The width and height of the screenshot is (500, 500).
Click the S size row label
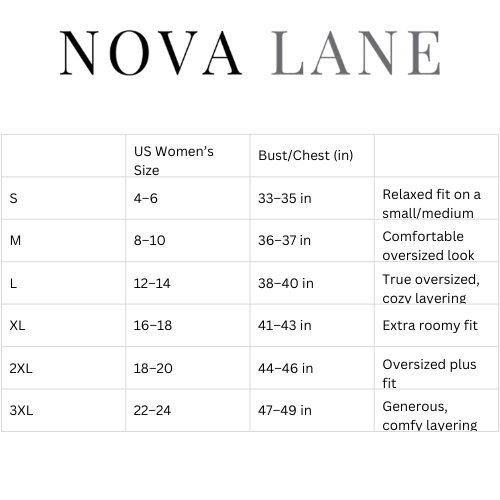(13, 198)
